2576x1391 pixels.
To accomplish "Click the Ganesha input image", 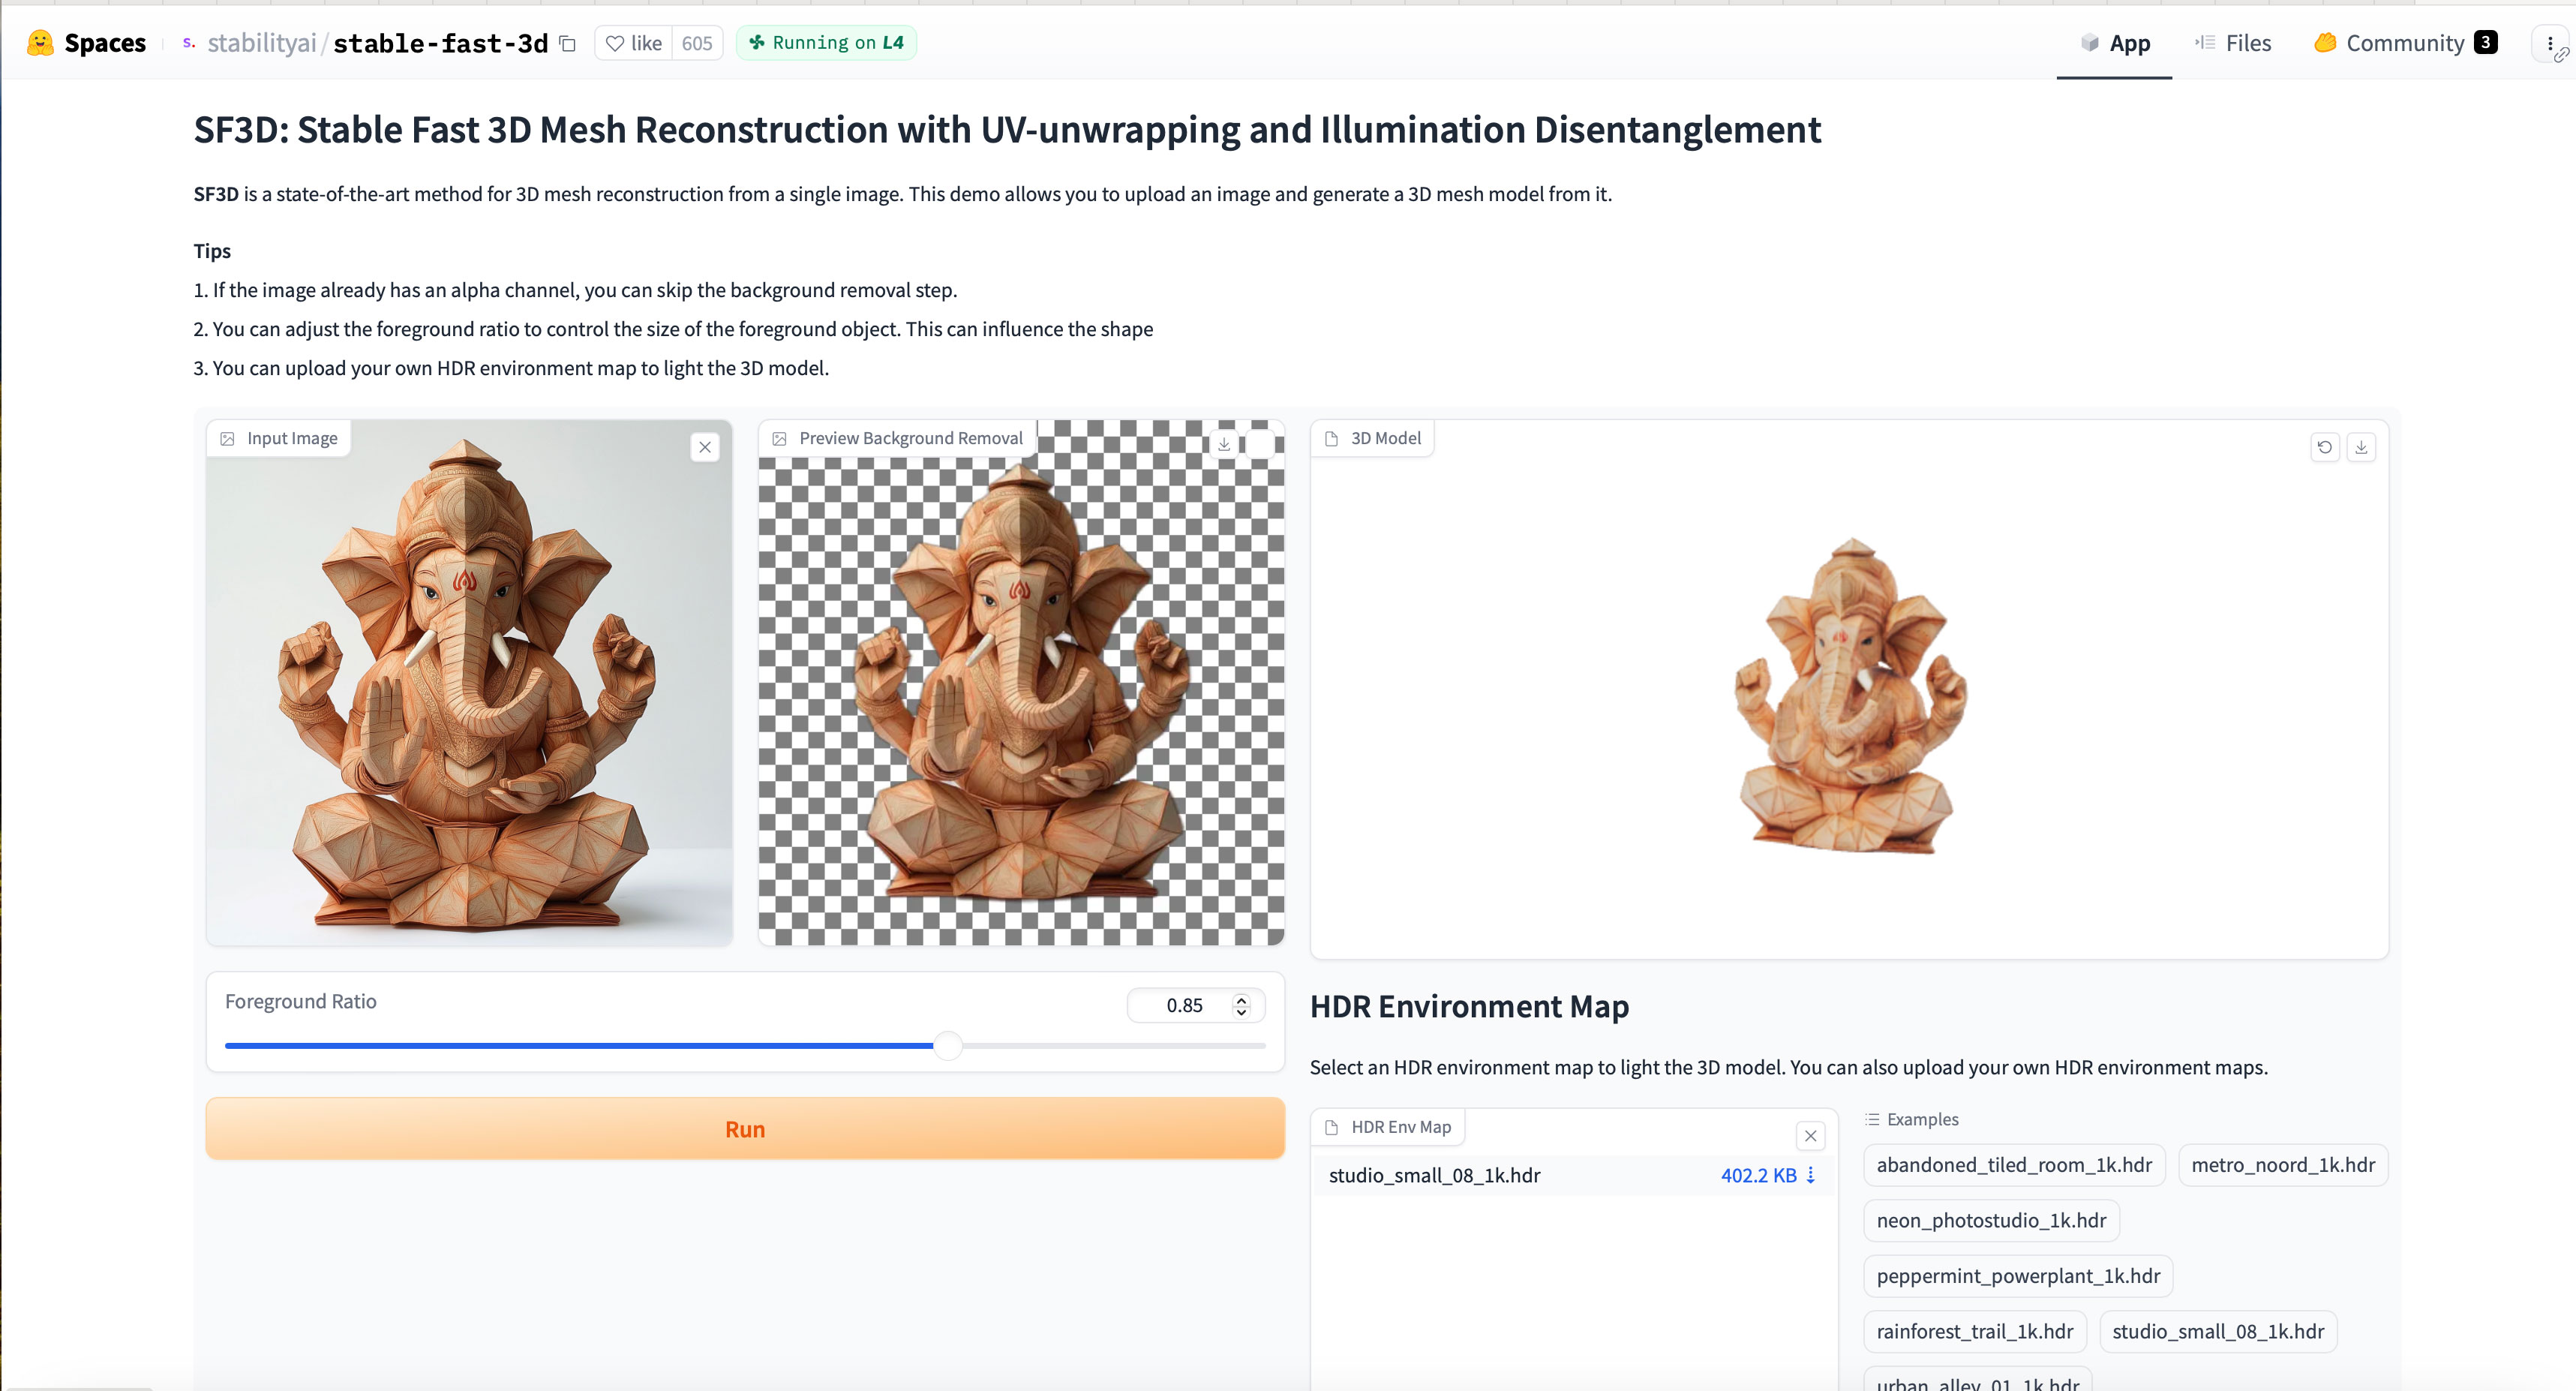I will (x=469, y=683).
